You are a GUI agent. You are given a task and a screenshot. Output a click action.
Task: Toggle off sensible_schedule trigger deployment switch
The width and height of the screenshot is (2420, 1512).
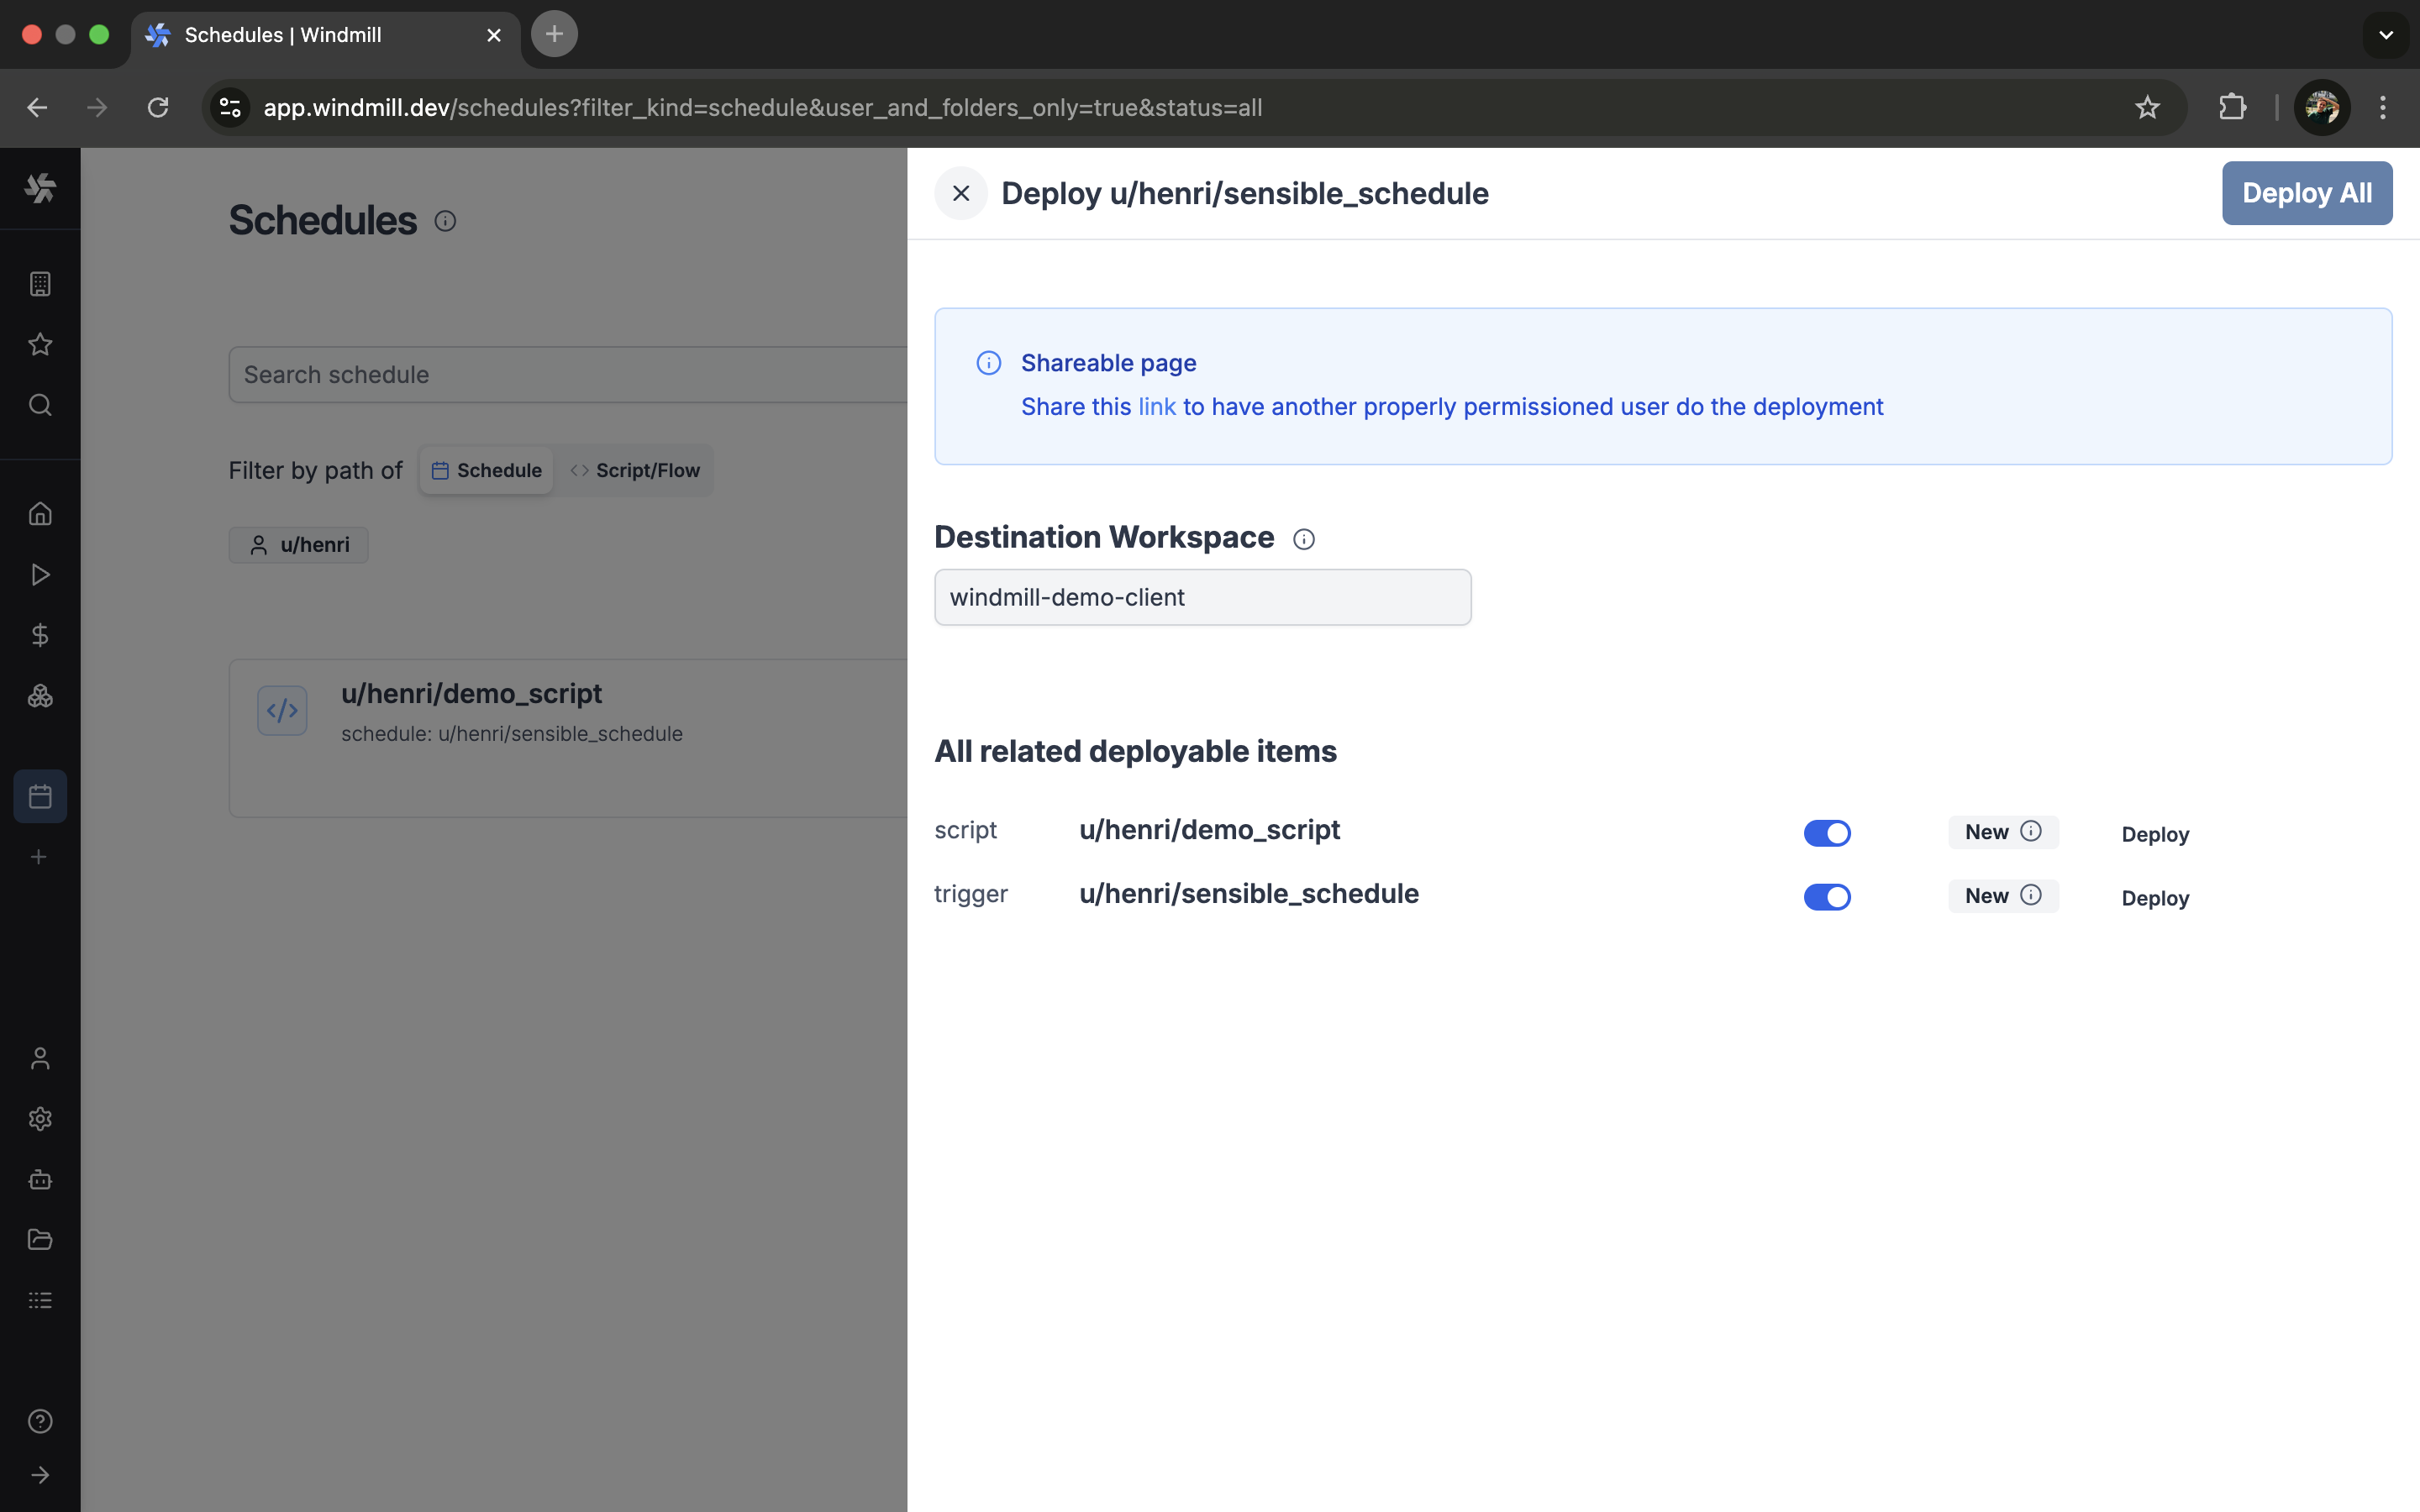tap(1826, 897)
